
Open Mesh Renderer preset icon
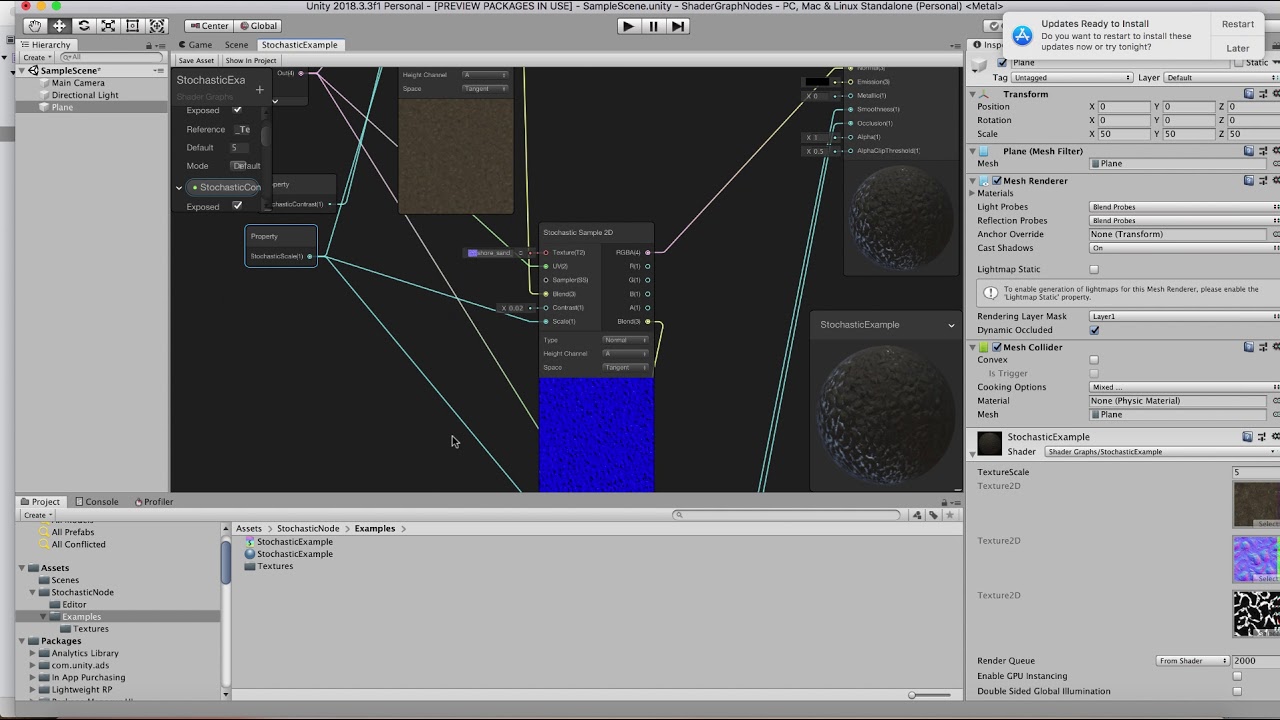point(1262,181)
